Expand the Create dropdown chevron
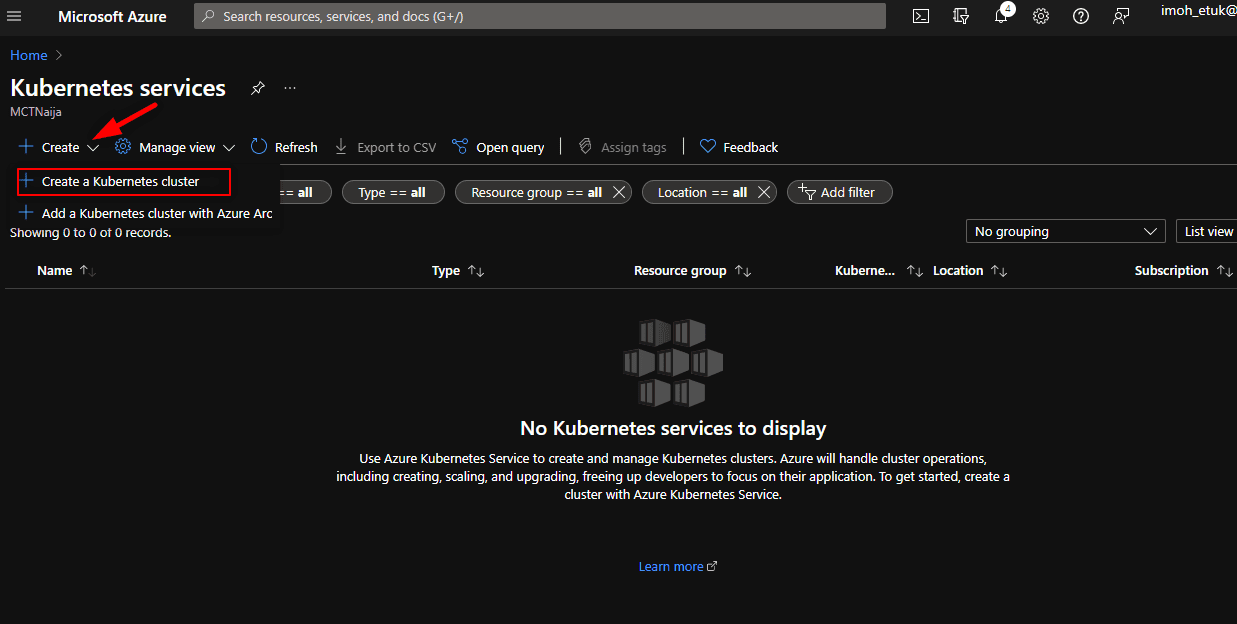The width and height of the screenshot is (1237, 624). (93, 148)
